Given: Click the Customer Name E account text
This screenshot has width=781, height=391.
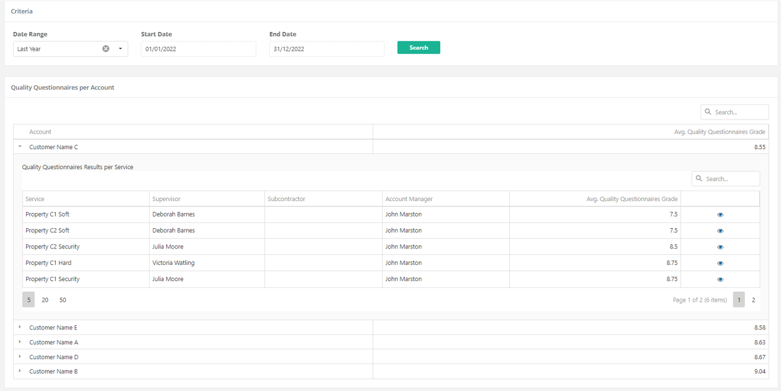Looking at the screenshot, I should 53,327.
